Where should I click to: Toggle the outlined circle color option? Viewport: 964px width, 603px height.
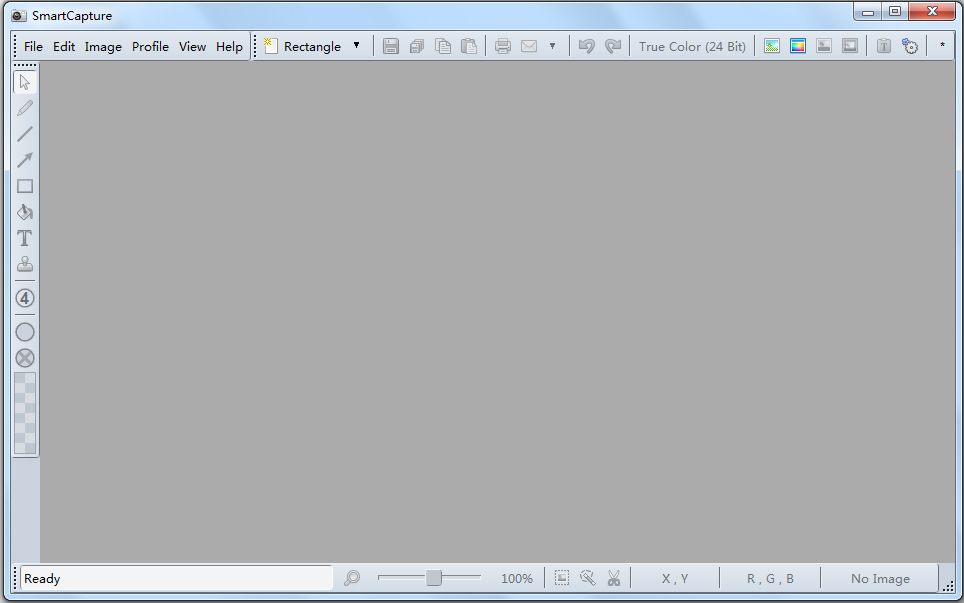(x=25, y=332)
